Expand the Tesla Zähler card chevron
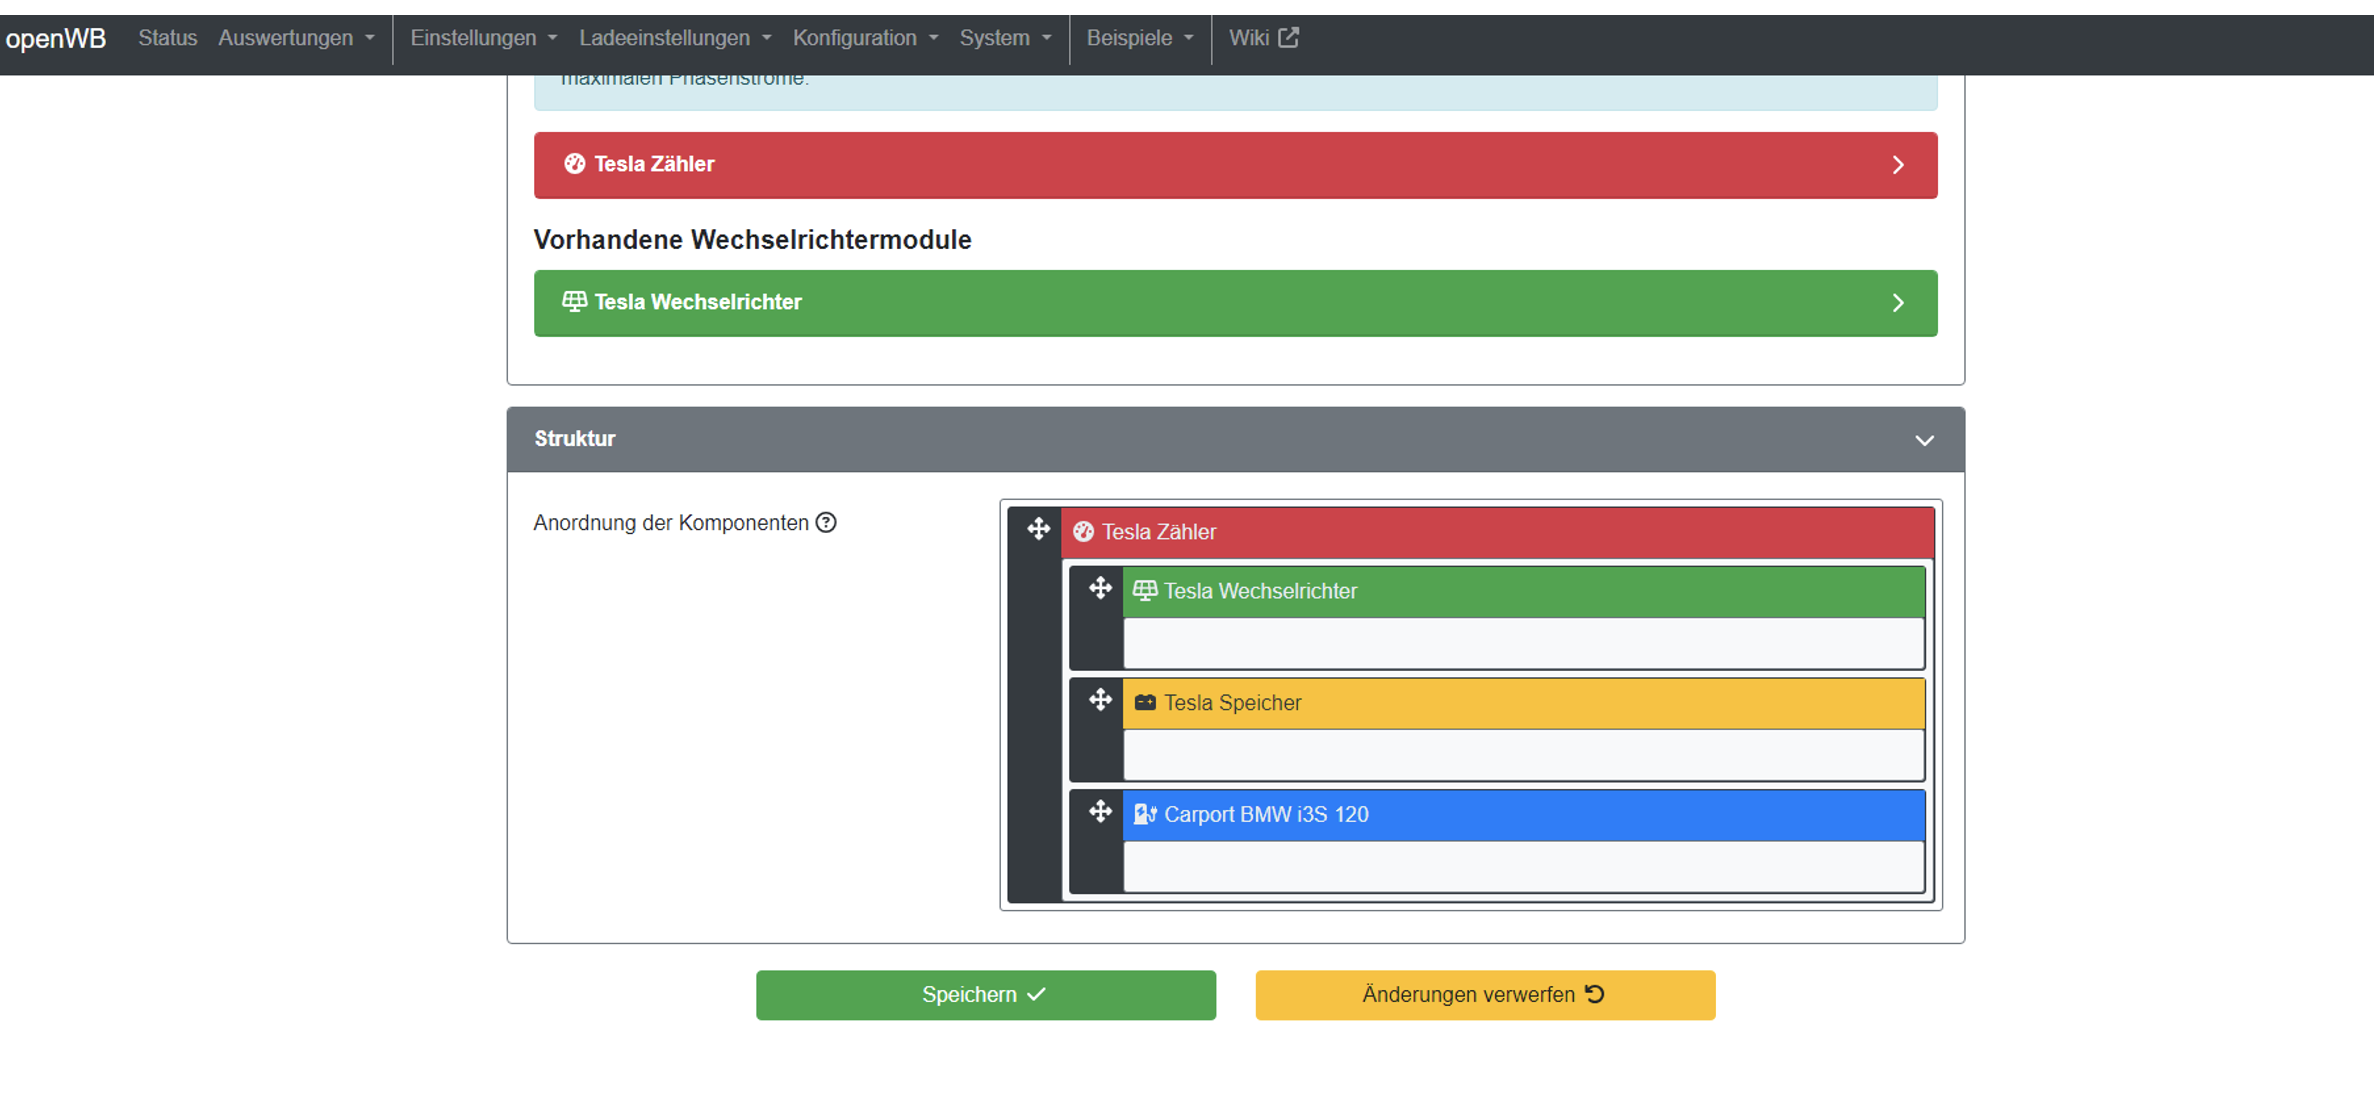Screen dimensions: 2374x1096 pyautogui.click(x=1898, y=165)
